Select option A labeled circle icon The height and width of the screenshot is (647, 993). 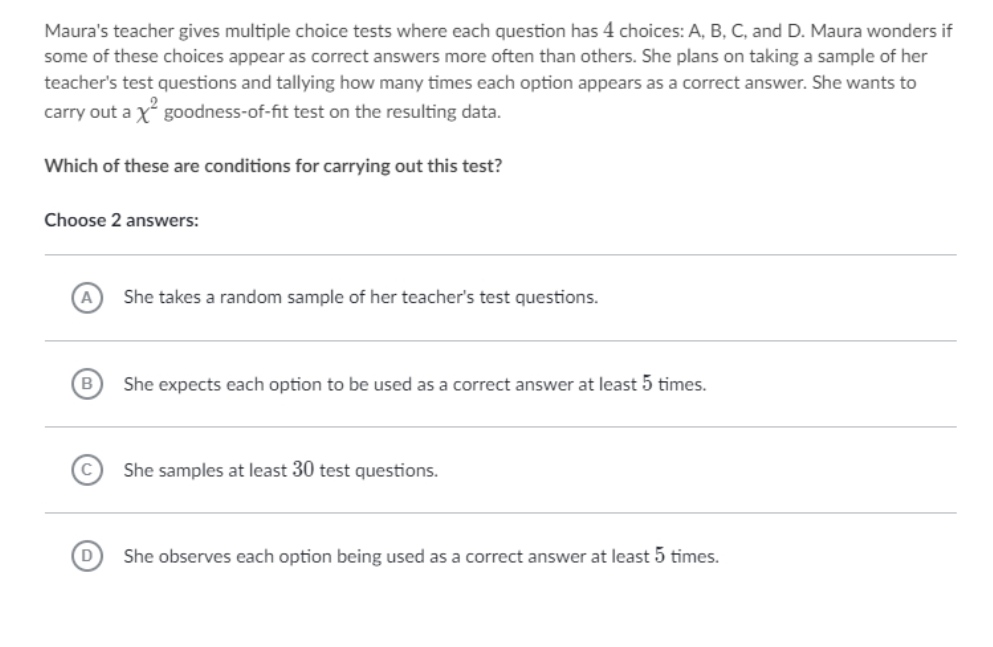[86, 297]
